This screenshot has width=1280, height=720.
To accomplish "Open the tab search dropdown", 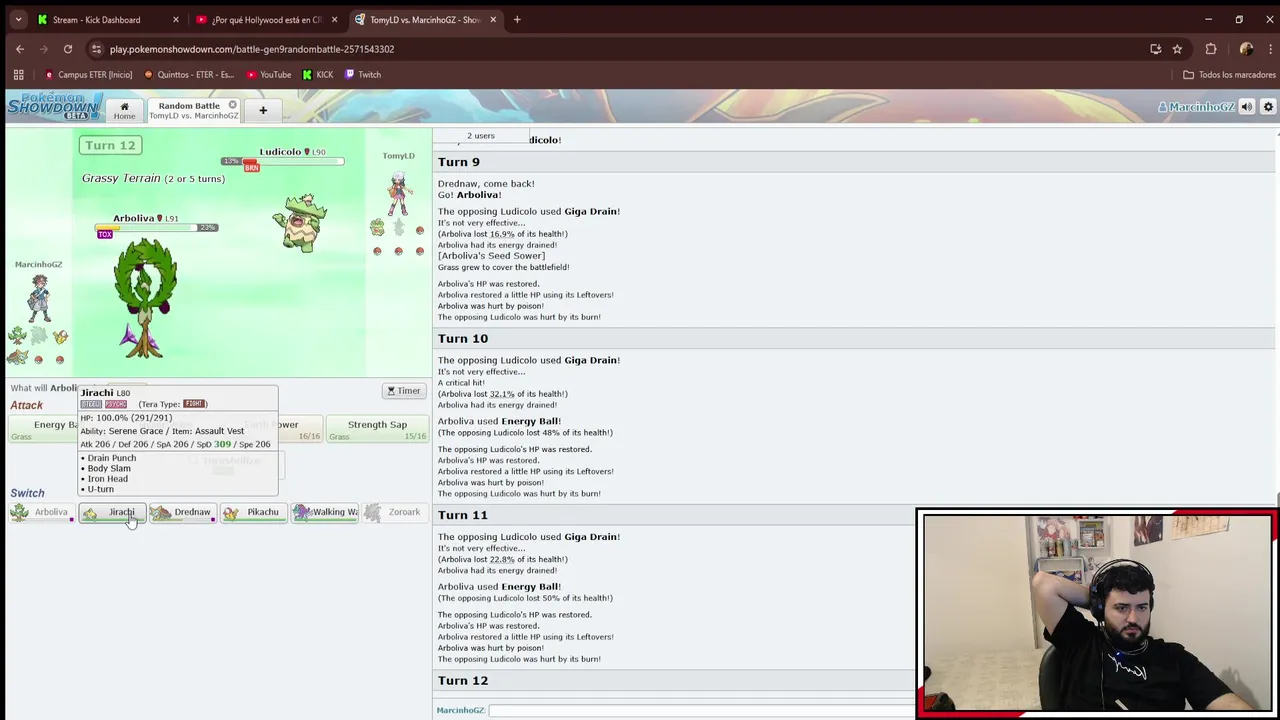I will [18, 19].
